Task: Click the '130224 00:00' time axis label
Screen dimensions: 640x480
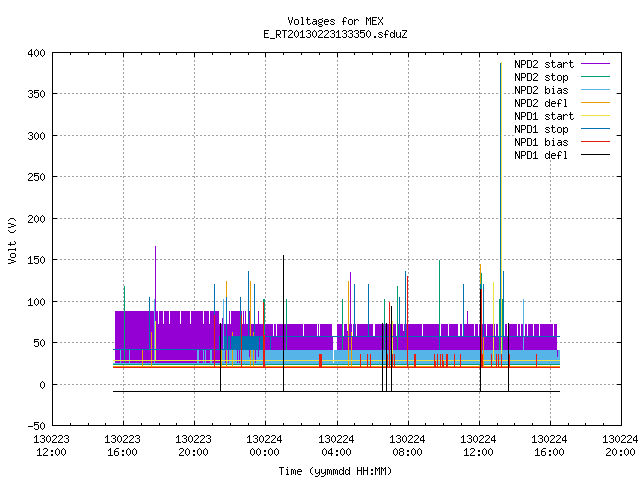Action: (264, 446)
